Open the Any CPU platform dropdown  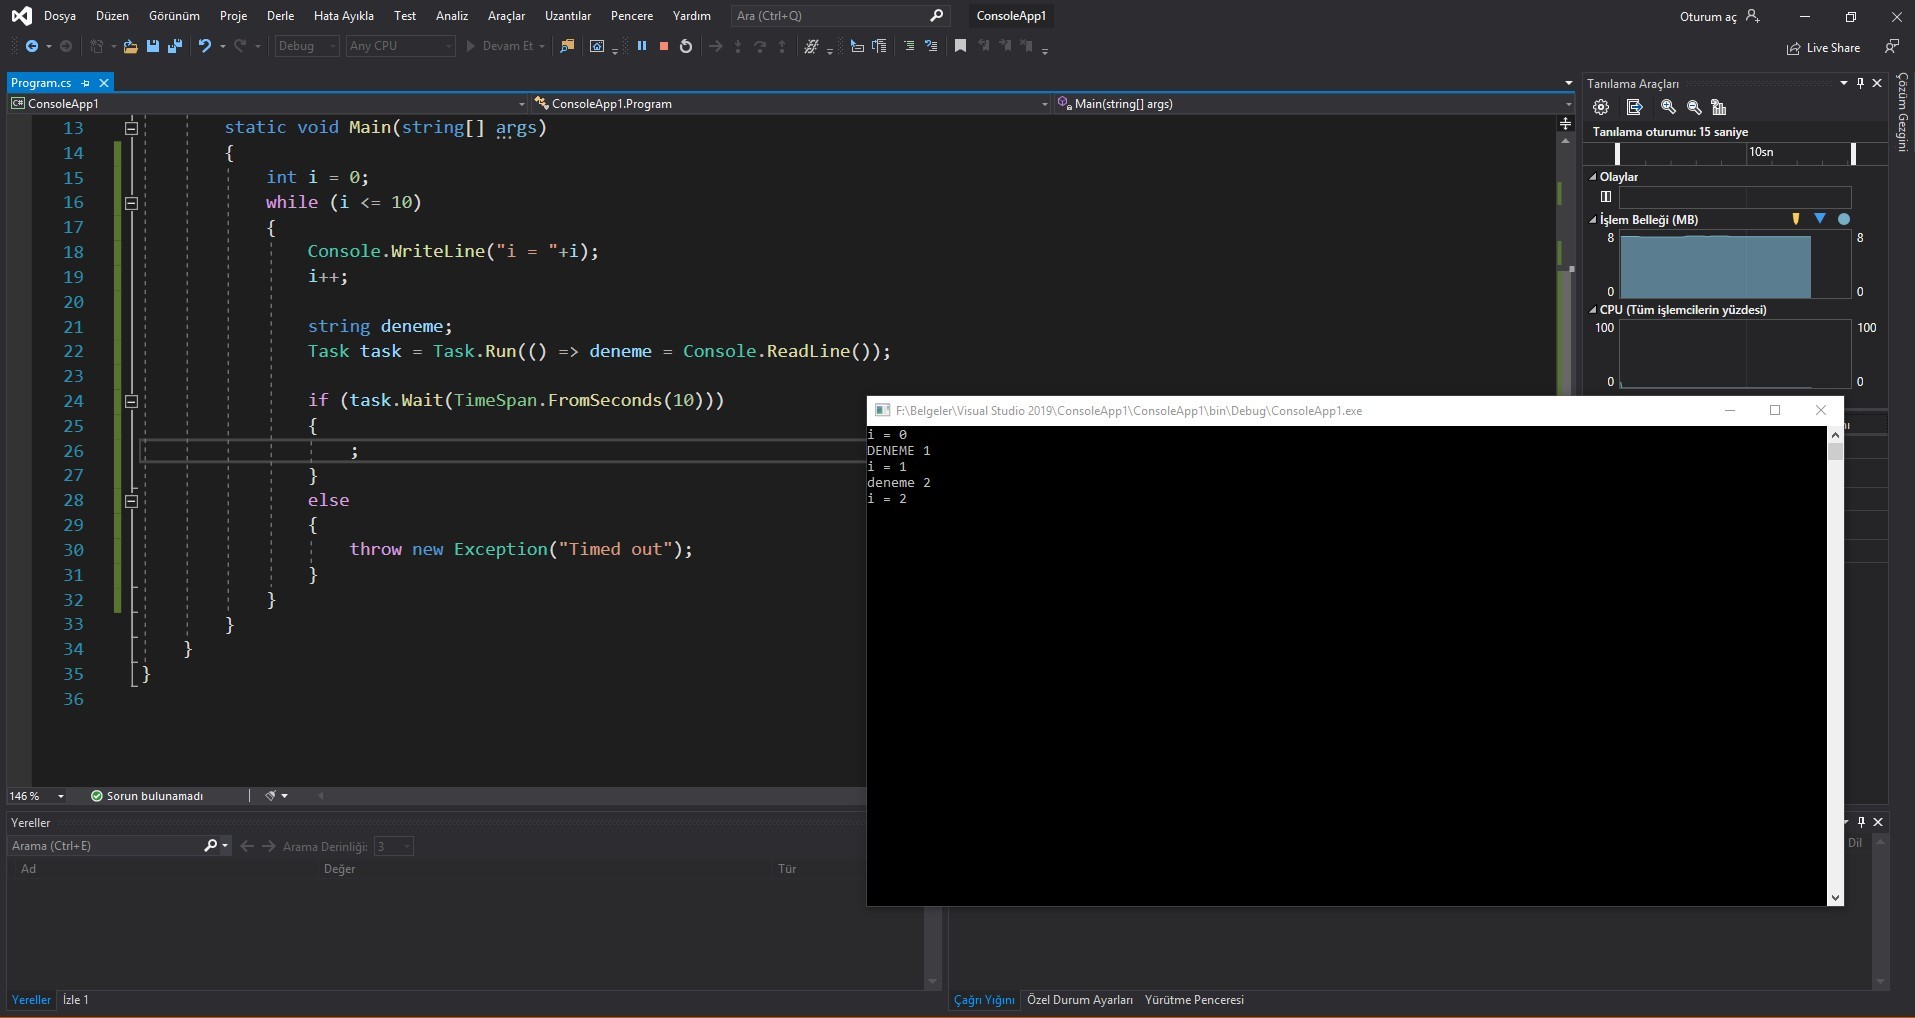coord(400,46)
